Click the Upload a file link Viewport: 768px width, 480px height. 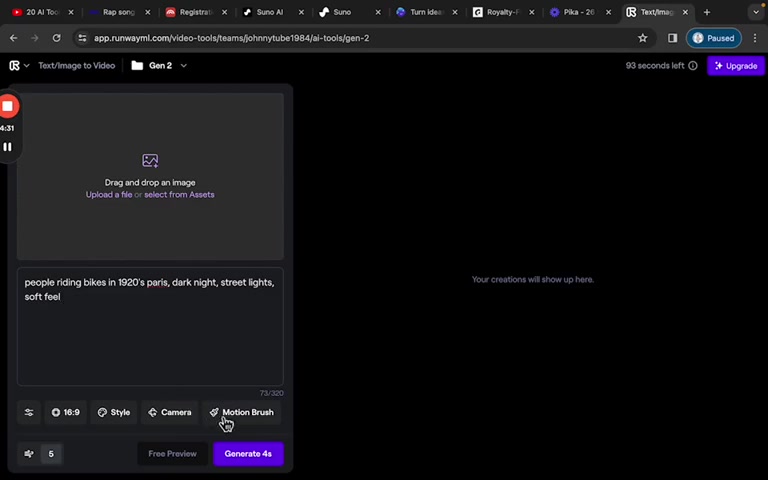coord(109,194)
